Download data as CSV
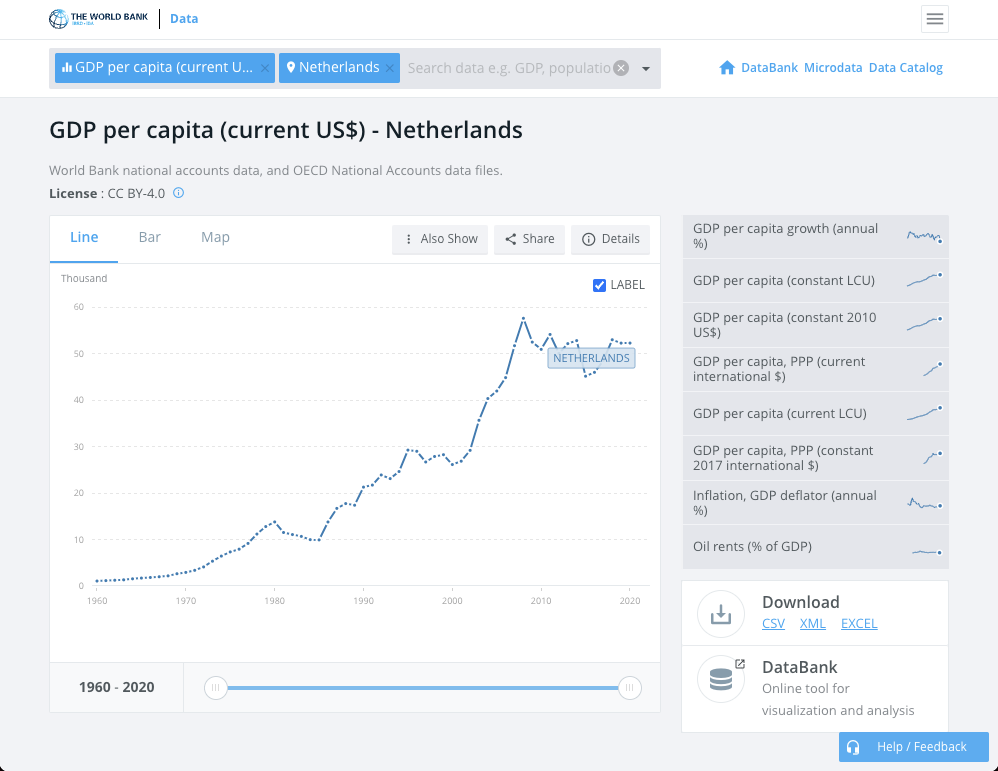Image resolution: width=998 pixels, height=771 pixels. pos(773,624)
